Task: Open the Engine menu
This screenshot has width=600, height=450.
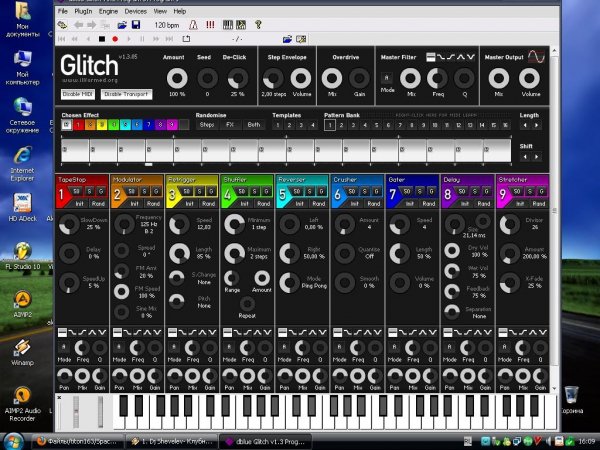Action: pyautogui.click(x=108, y=11)
